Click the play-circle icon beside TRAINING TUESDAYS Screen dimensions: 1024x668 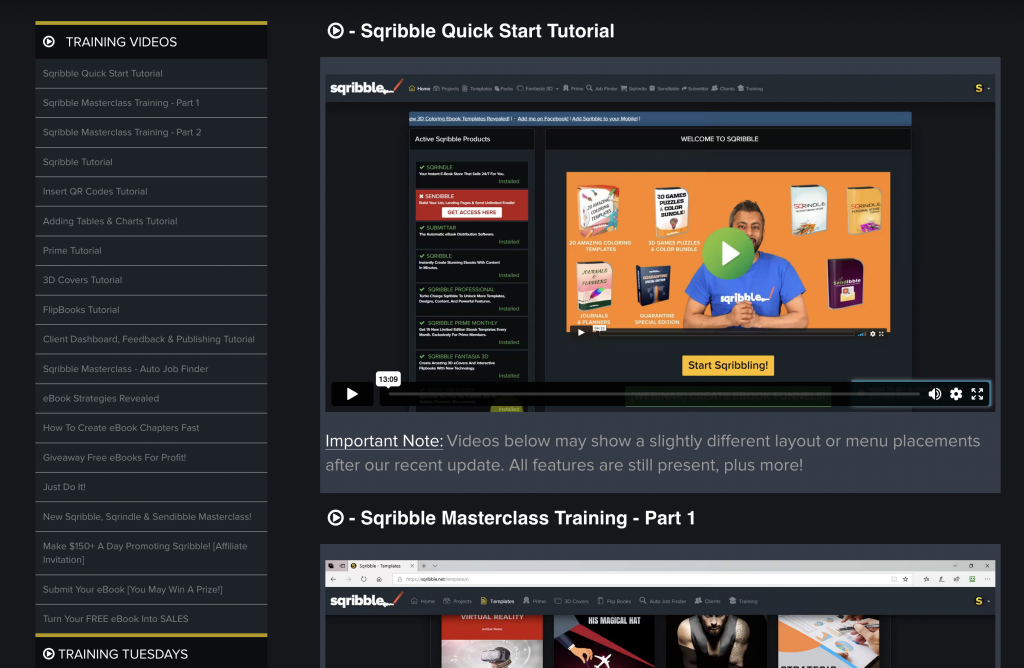pos(49,654)
